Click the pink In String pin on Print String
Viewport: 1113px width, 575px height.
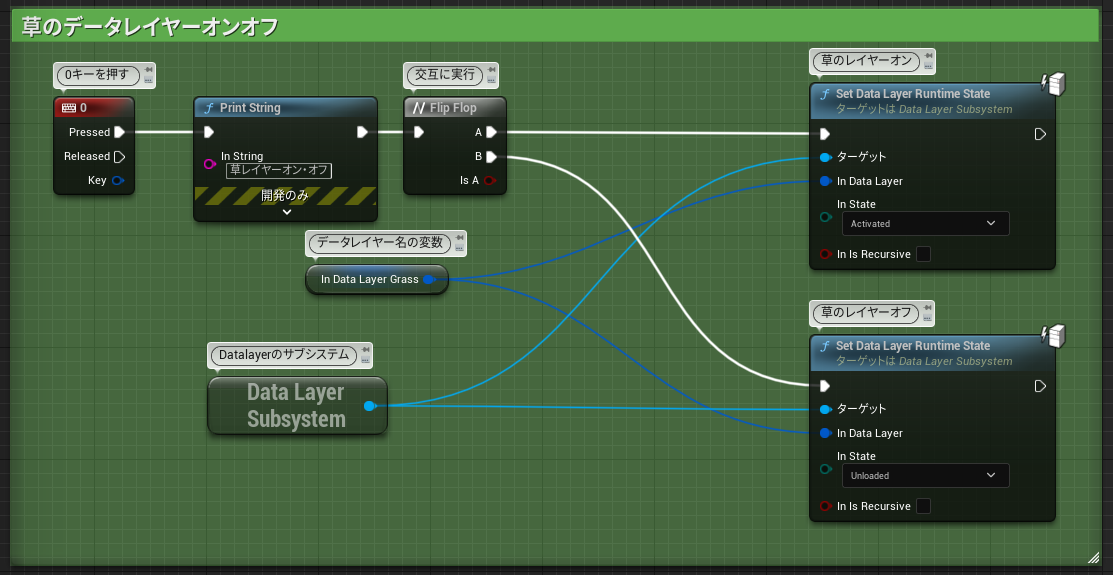[209, 164]
